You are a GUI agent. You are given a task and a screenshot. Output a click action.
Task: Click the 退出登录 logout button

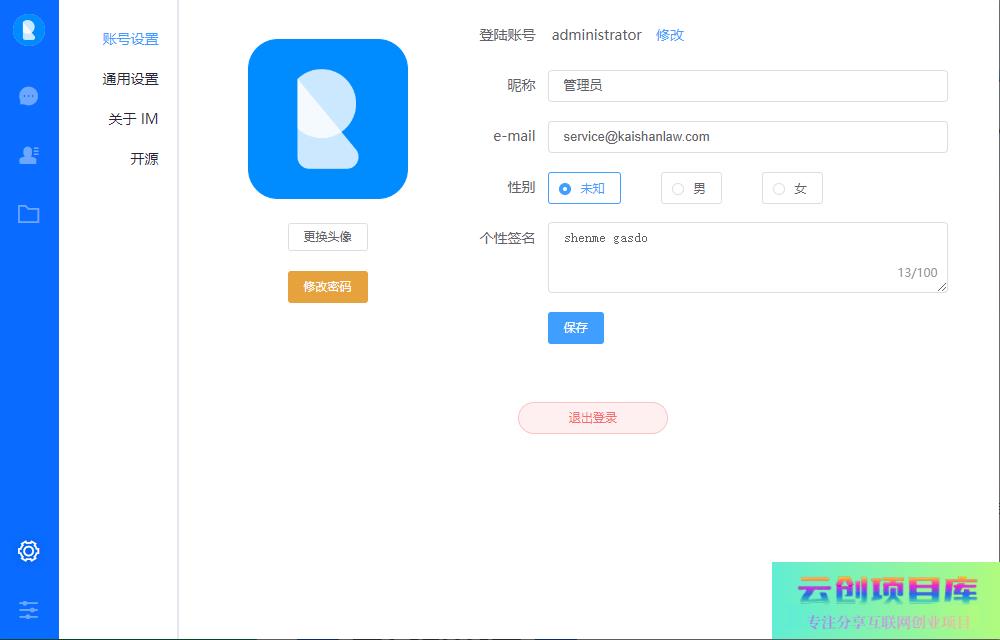[593, 418]
